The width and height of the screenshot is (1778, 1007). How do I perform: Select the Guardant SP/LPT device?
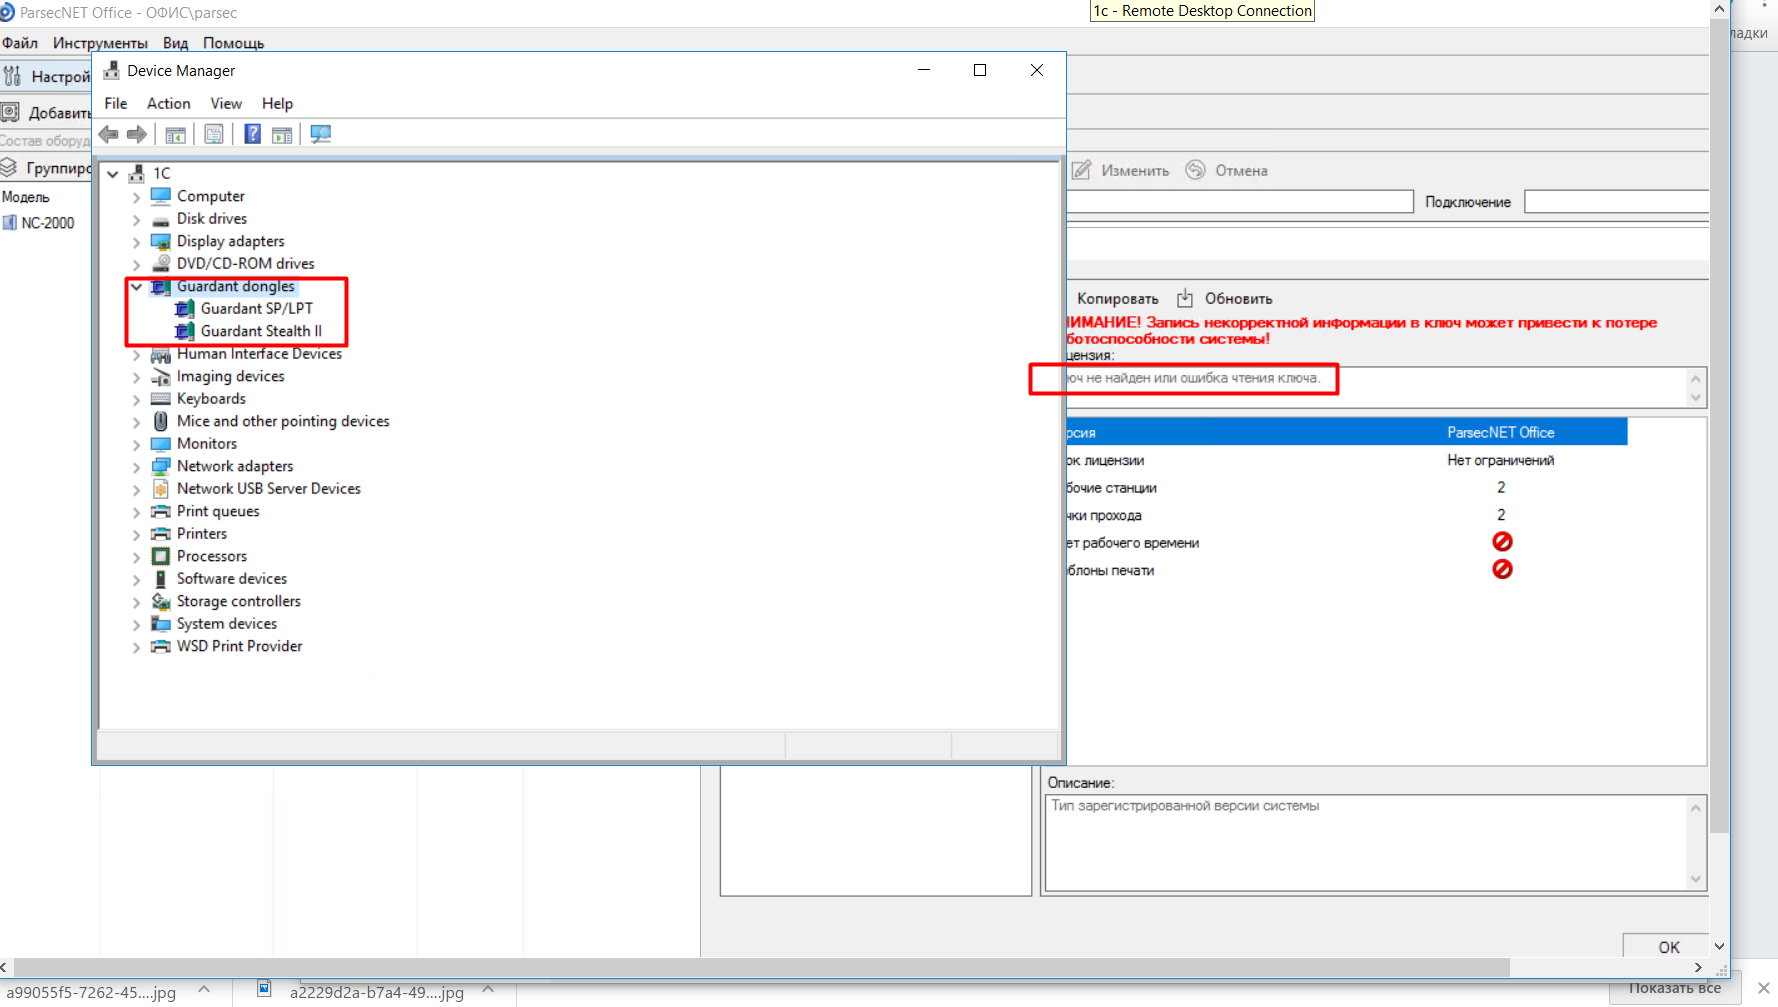pyautogui.click(x=256, y=309)
